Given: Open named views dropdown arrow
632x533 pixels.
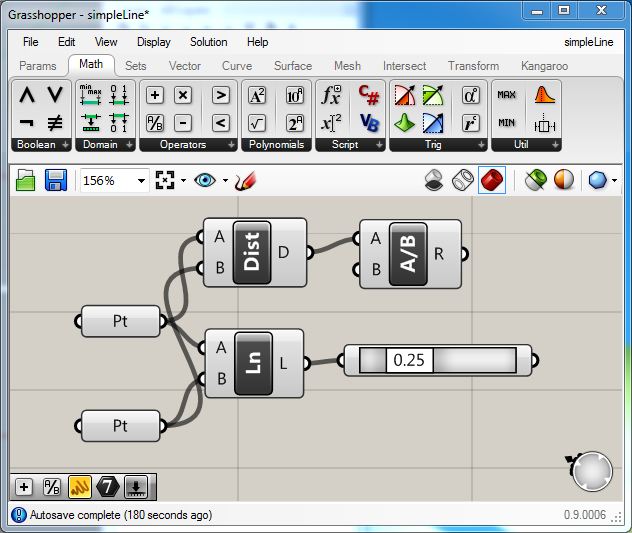Looking at the screenshot, I should pos(225,181).
